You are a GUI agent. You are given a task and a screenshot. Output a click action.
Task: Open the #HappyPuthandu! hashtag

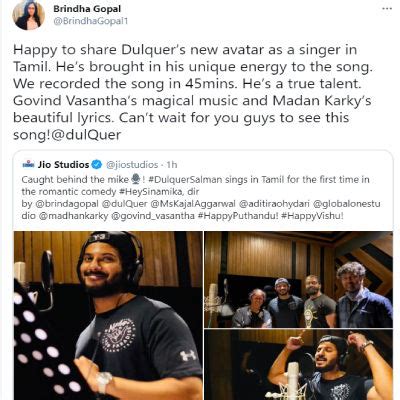click(238, 216)
